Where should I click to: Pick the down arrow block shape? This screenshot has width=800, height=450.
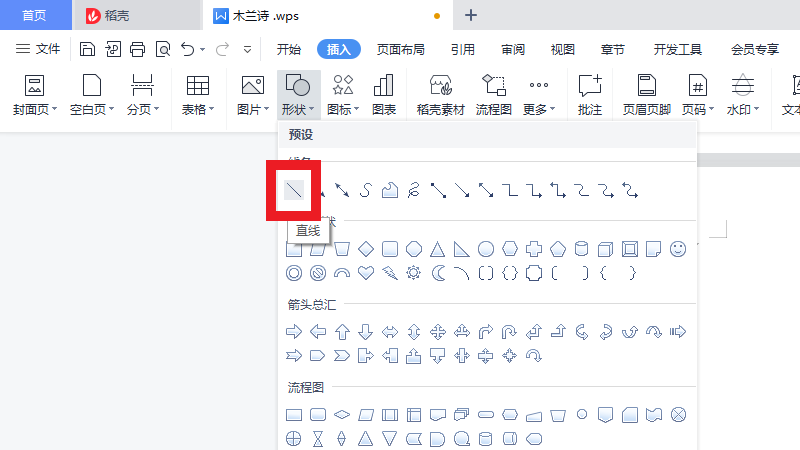click(x=365, y=332)
